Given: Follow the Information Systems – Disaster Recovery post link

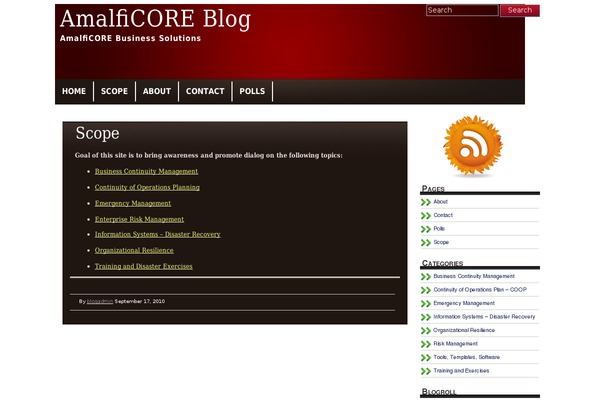Looking at the screenshot, I should 158,234.
